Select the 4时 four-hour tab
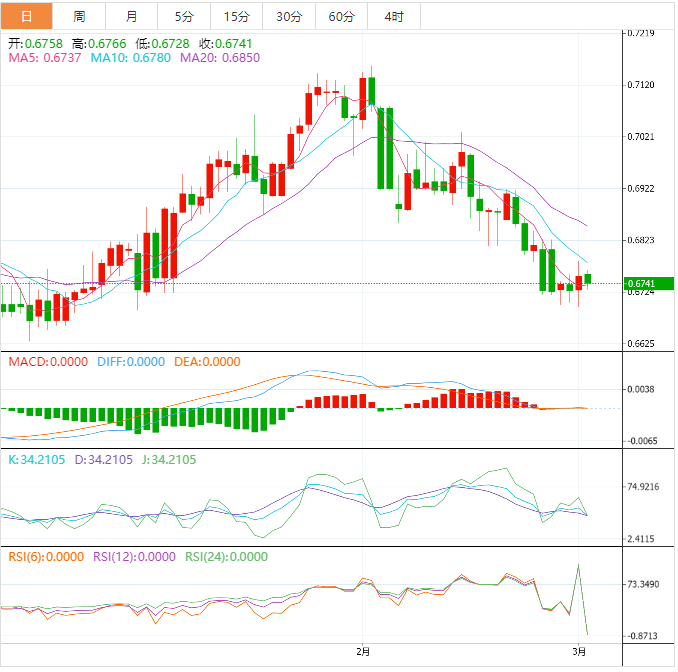The height and width of the screenshot is (672, 678). (393, 16)
